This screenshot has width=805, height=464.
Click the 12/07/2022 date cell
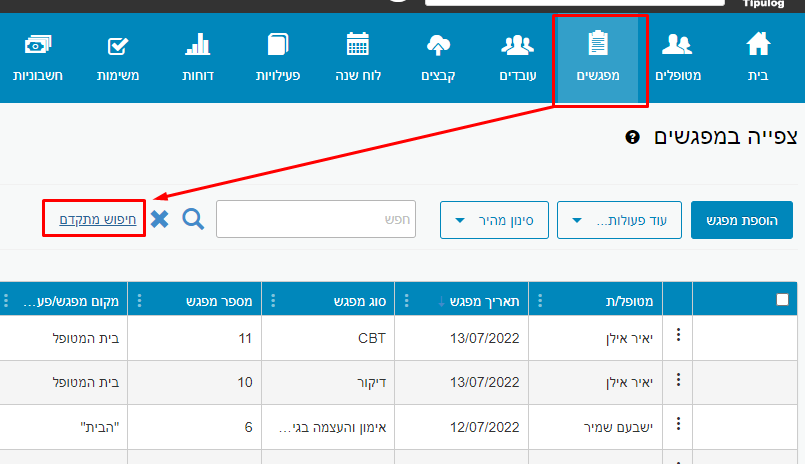click(x=485, y=427)
